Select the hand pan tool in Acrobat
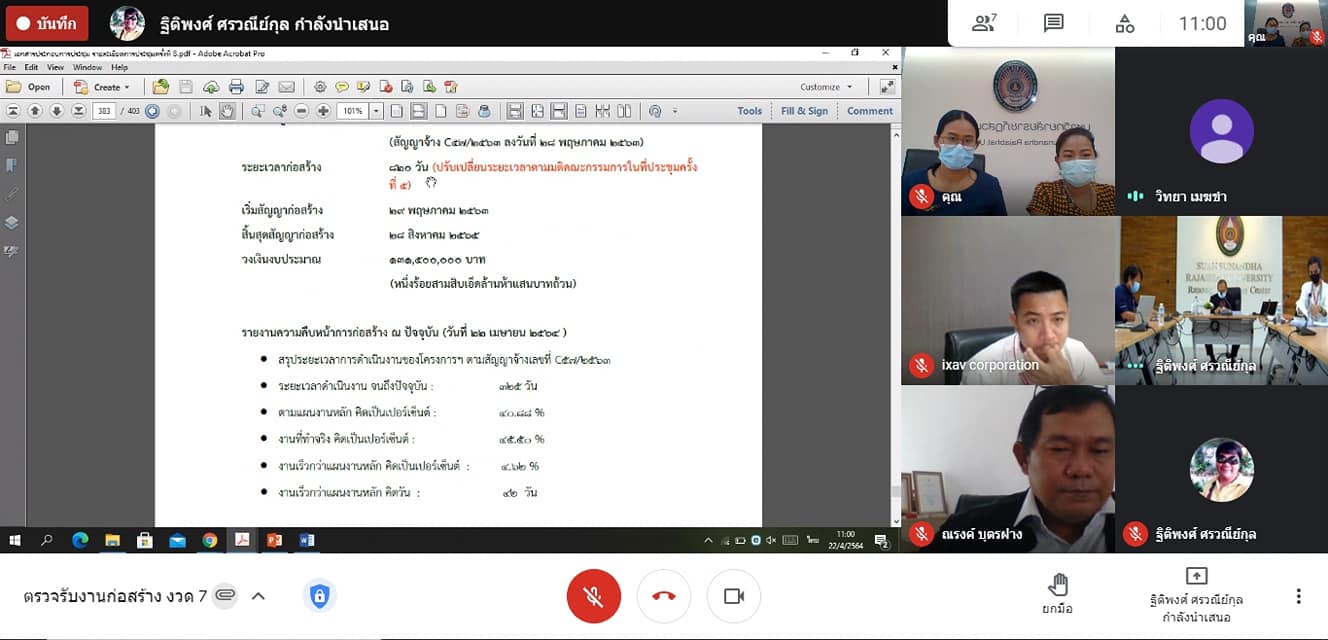 (x=227, y=111)
